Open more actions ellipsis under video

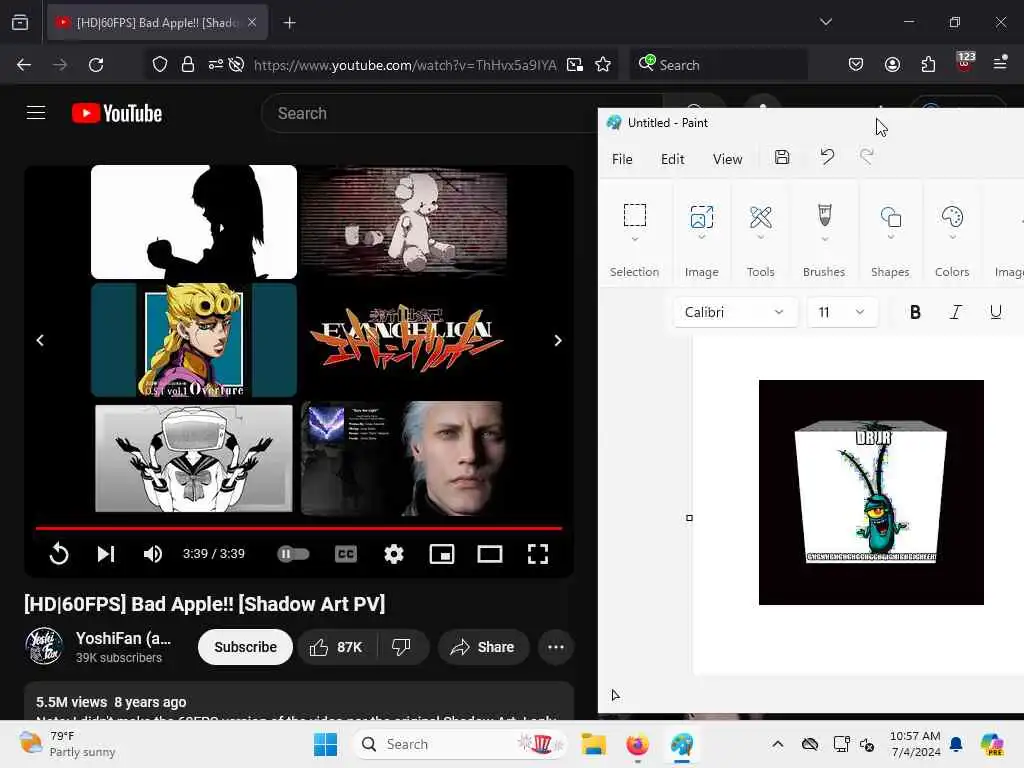click(x=556, y=647)
